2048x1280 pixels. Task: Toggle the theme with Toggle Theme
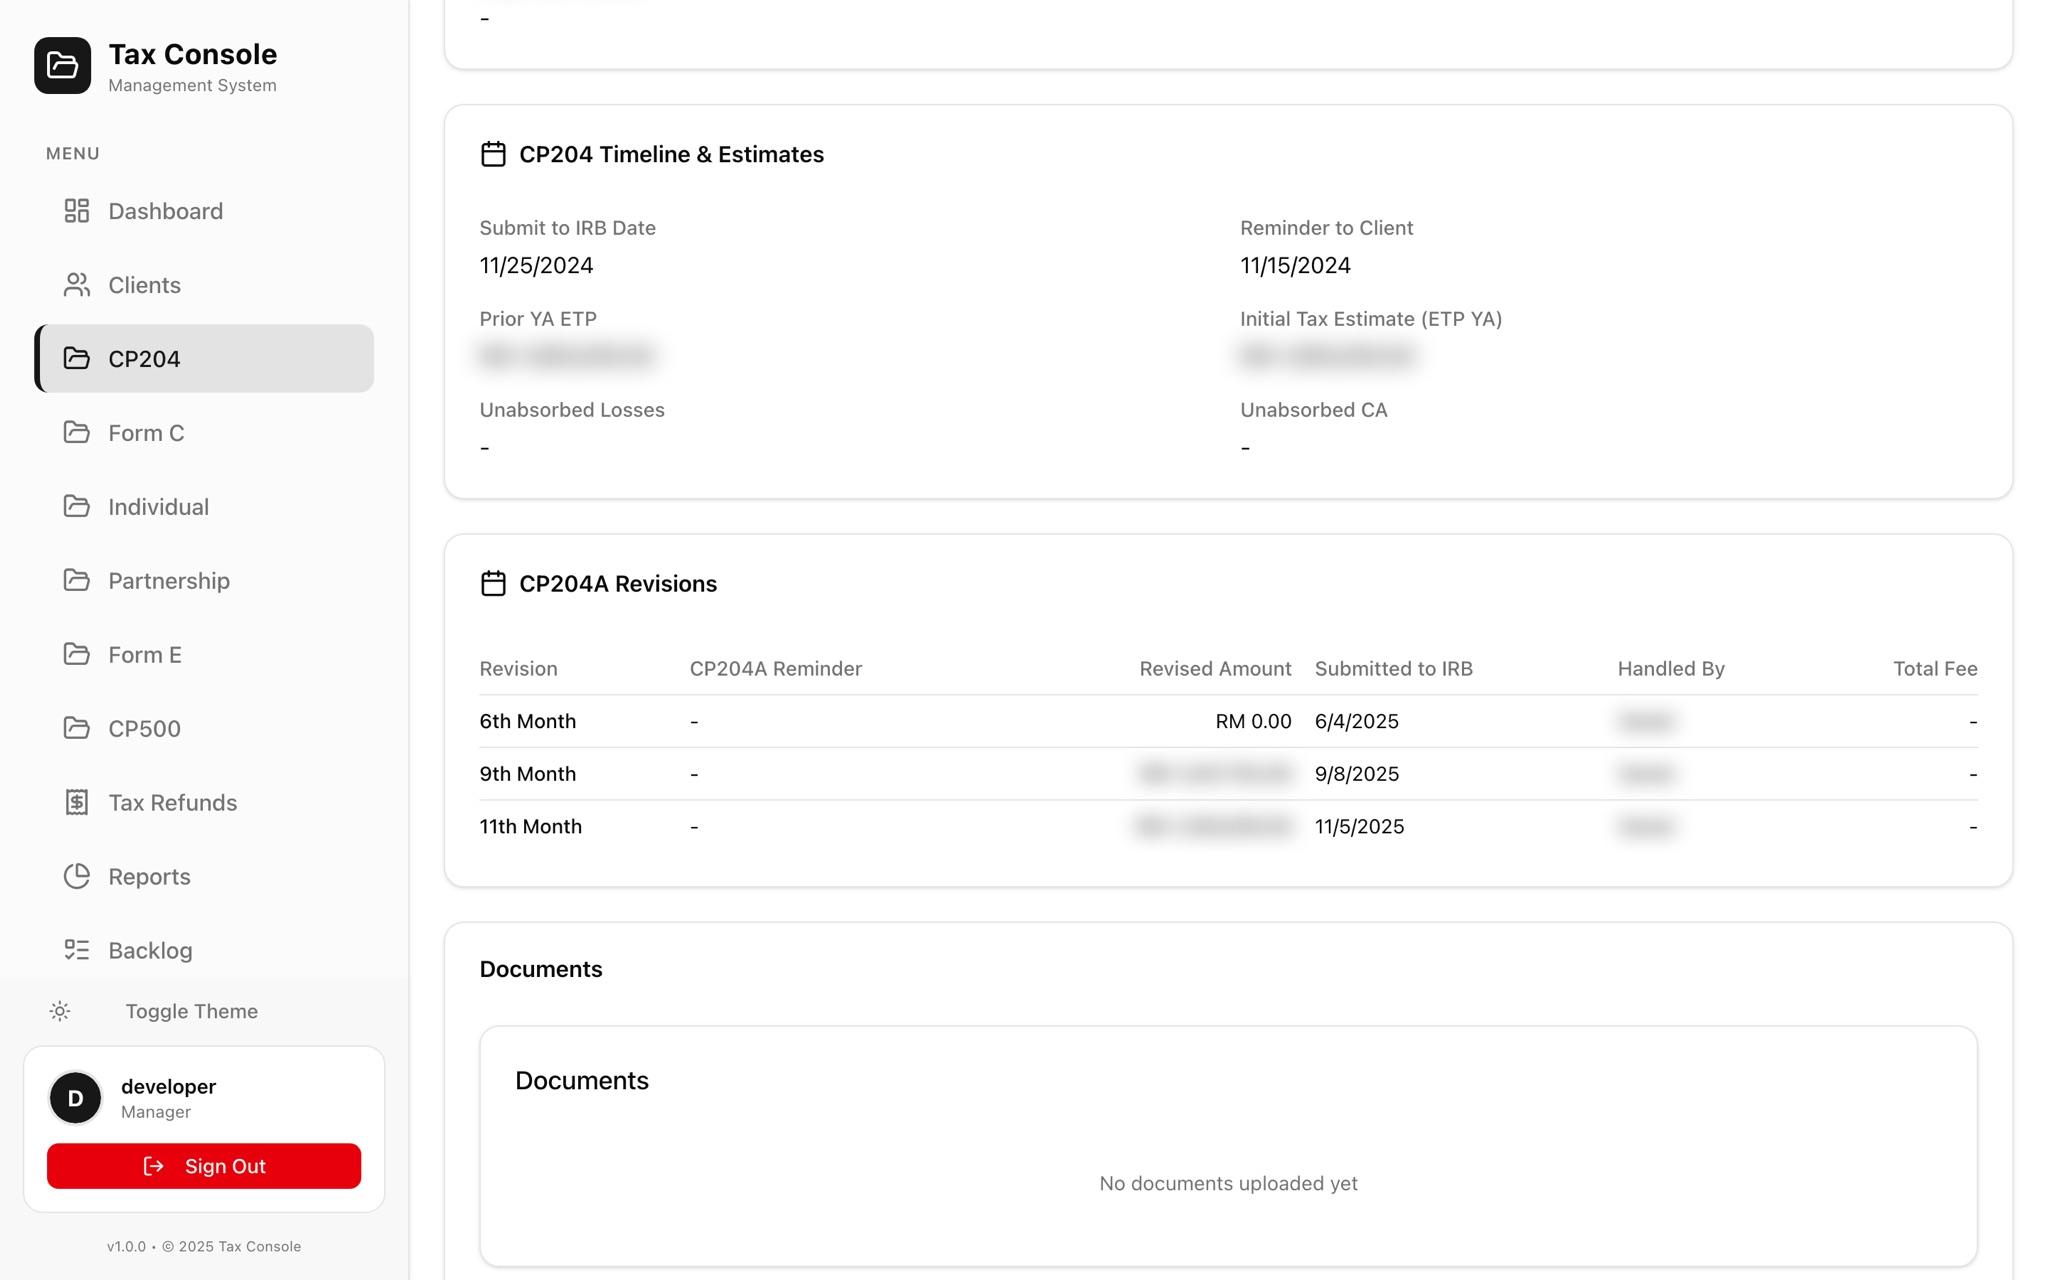191,1011
